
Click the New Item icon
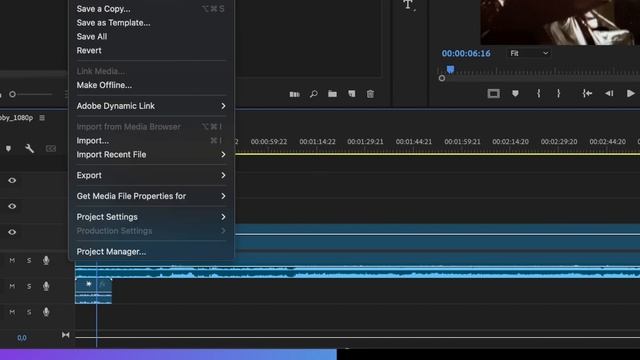[351, 94]
